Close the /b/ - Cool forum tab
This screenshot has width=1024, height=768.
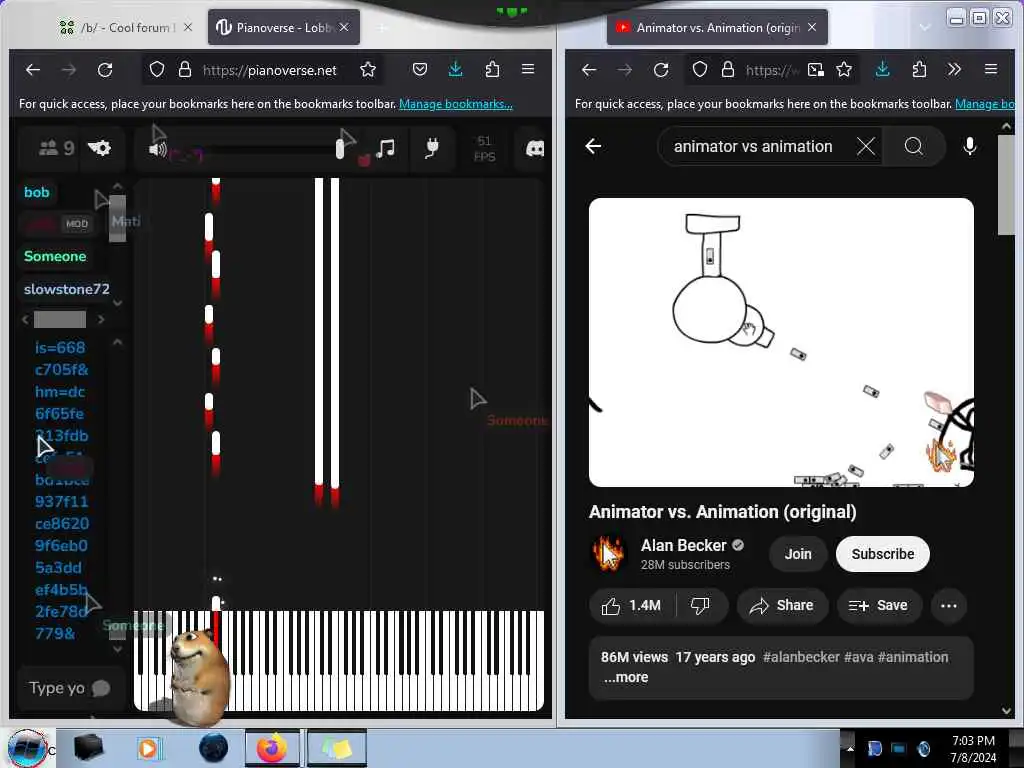[188, 27]
